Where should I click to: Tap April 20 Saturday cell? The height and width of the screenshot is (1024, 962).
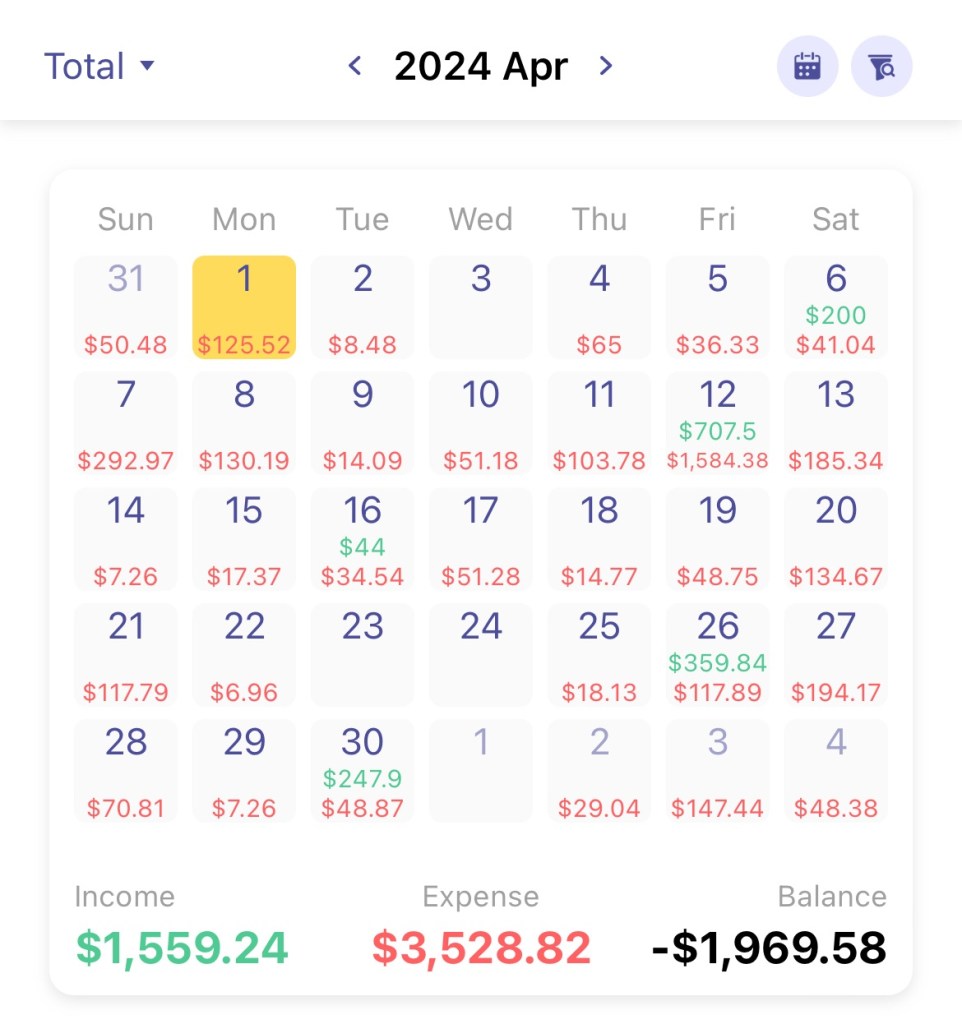point(836,539)
